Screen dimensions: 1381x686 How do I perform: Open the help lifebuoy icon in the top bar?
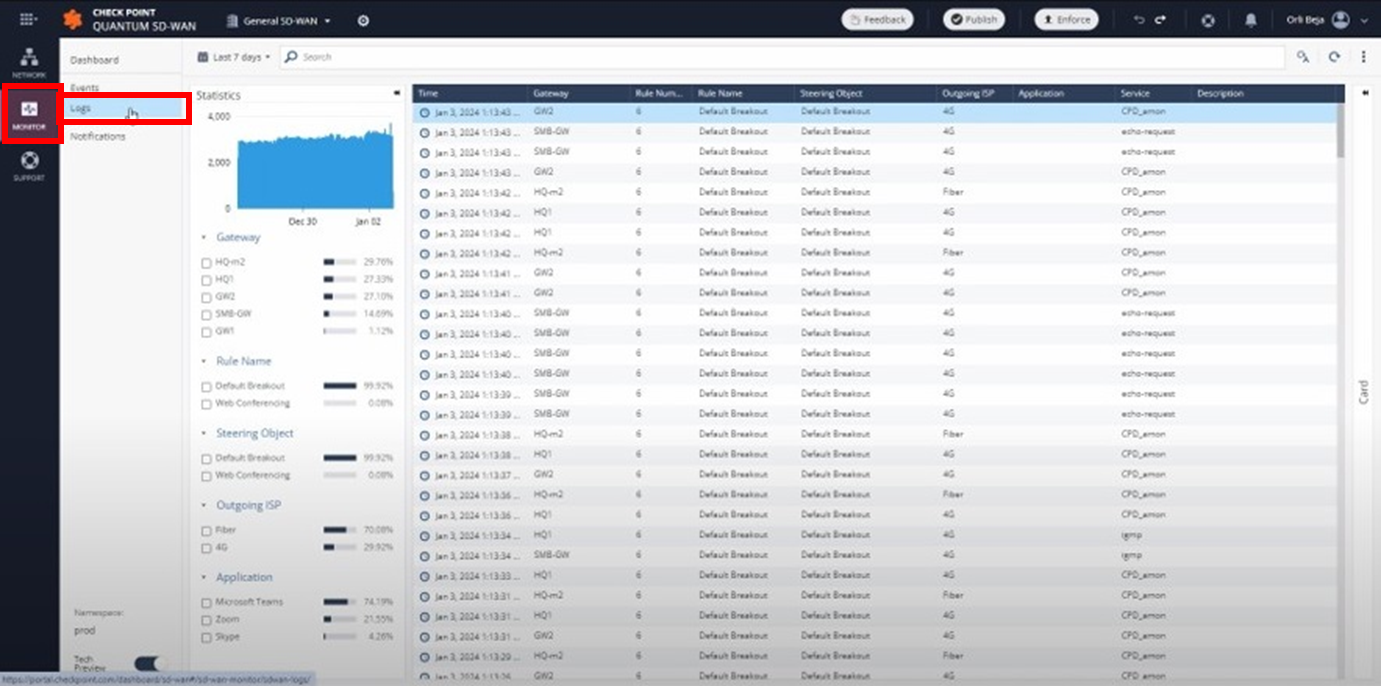coord(1208,20)
